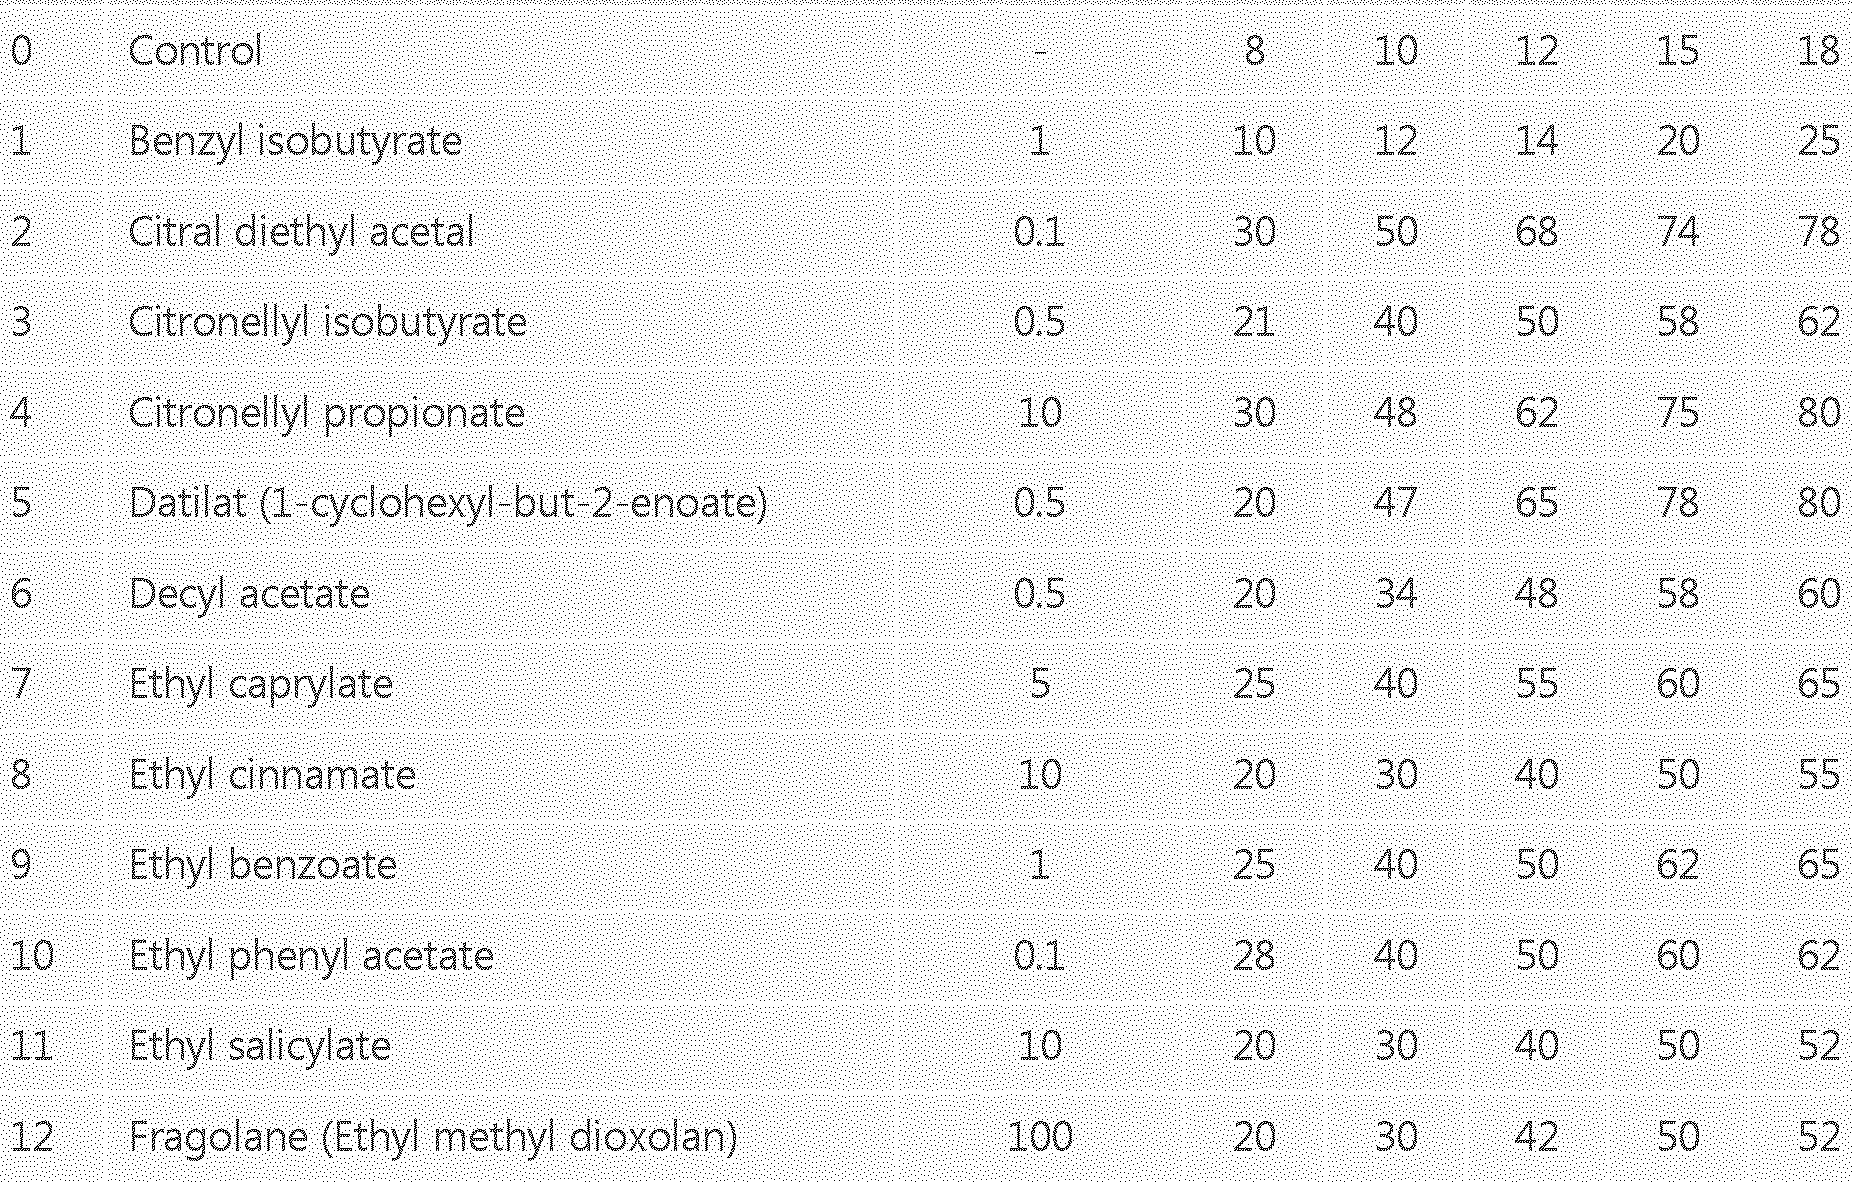Screen dimensions: 1852x1192
Task: Select Datilat (1-cyclohexyl-but-2-enoate) cell
Action: 447,503
